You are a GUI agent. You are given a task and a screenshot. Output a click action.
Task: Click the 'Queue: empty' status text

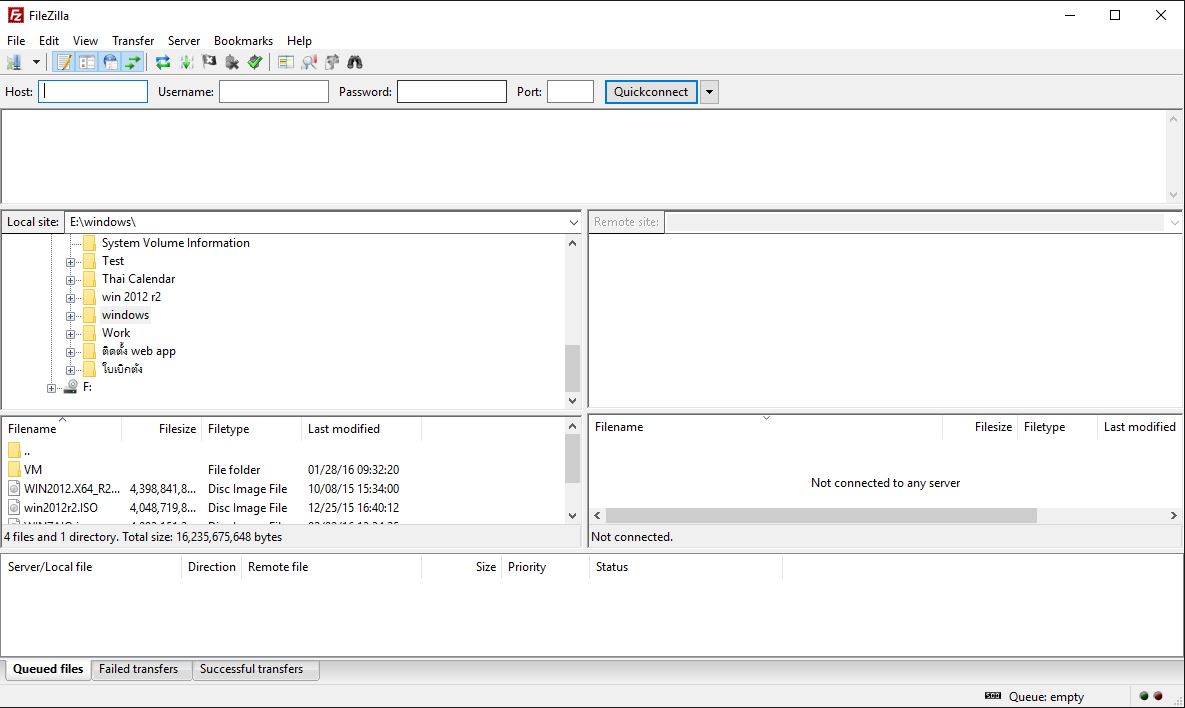tap(1046, 697)
